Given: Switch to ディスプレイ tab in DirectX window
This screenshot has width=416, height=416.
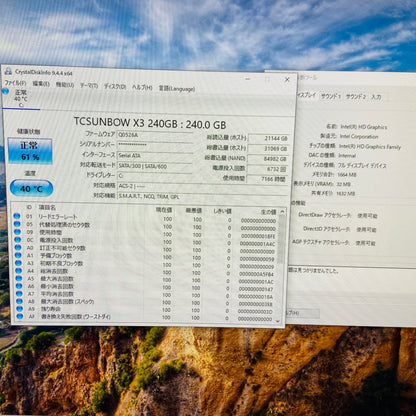Looking at the screenshot, I should click(x=306, y=95).
